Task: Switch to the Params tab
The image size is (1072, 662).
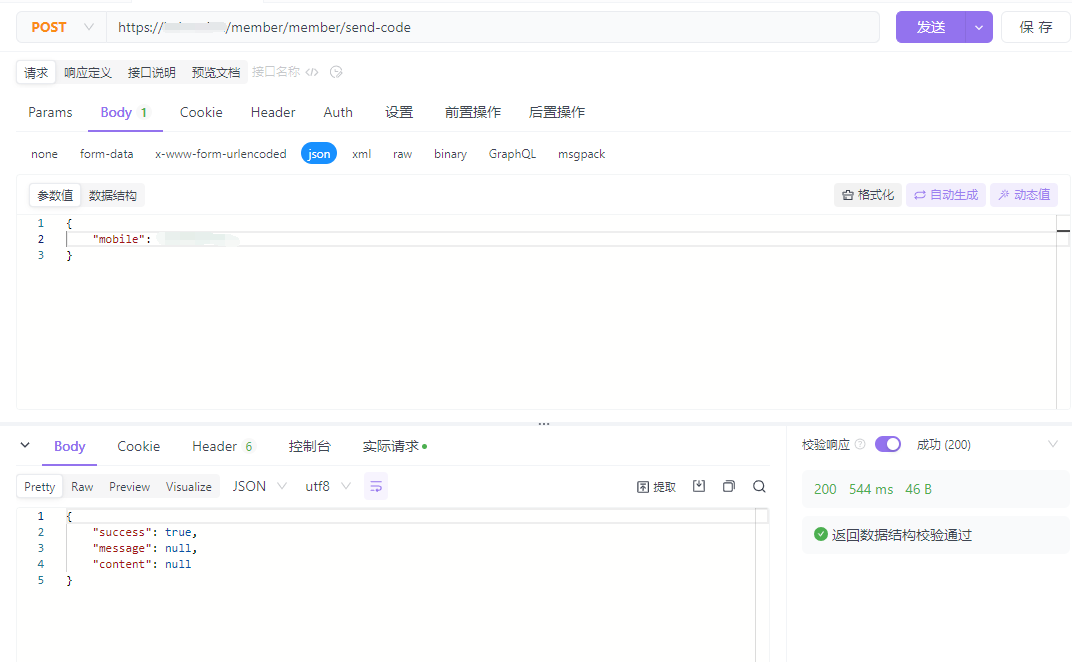Action: (50, 112)
